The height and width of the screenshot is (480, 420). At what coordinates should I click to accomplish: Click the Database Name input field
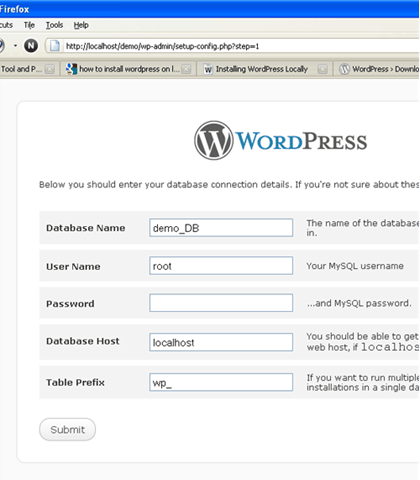coord(221,228)
